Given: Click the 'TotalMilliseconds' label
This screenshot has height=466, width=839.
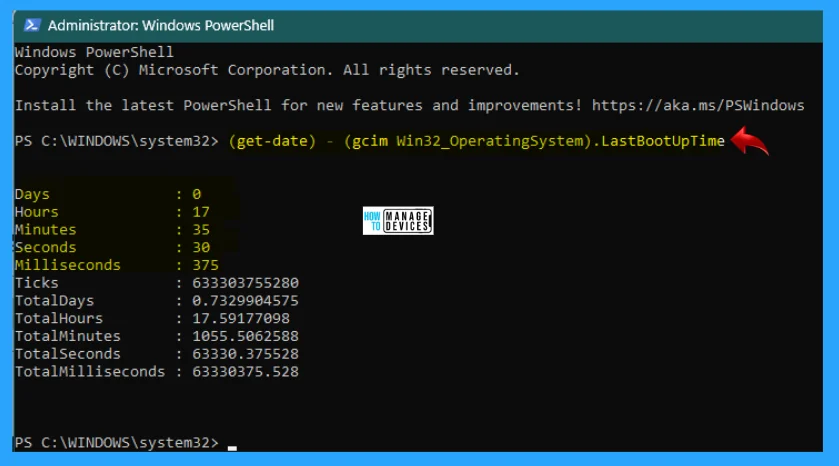Looking at the screenshot, I should pos(90,371).
